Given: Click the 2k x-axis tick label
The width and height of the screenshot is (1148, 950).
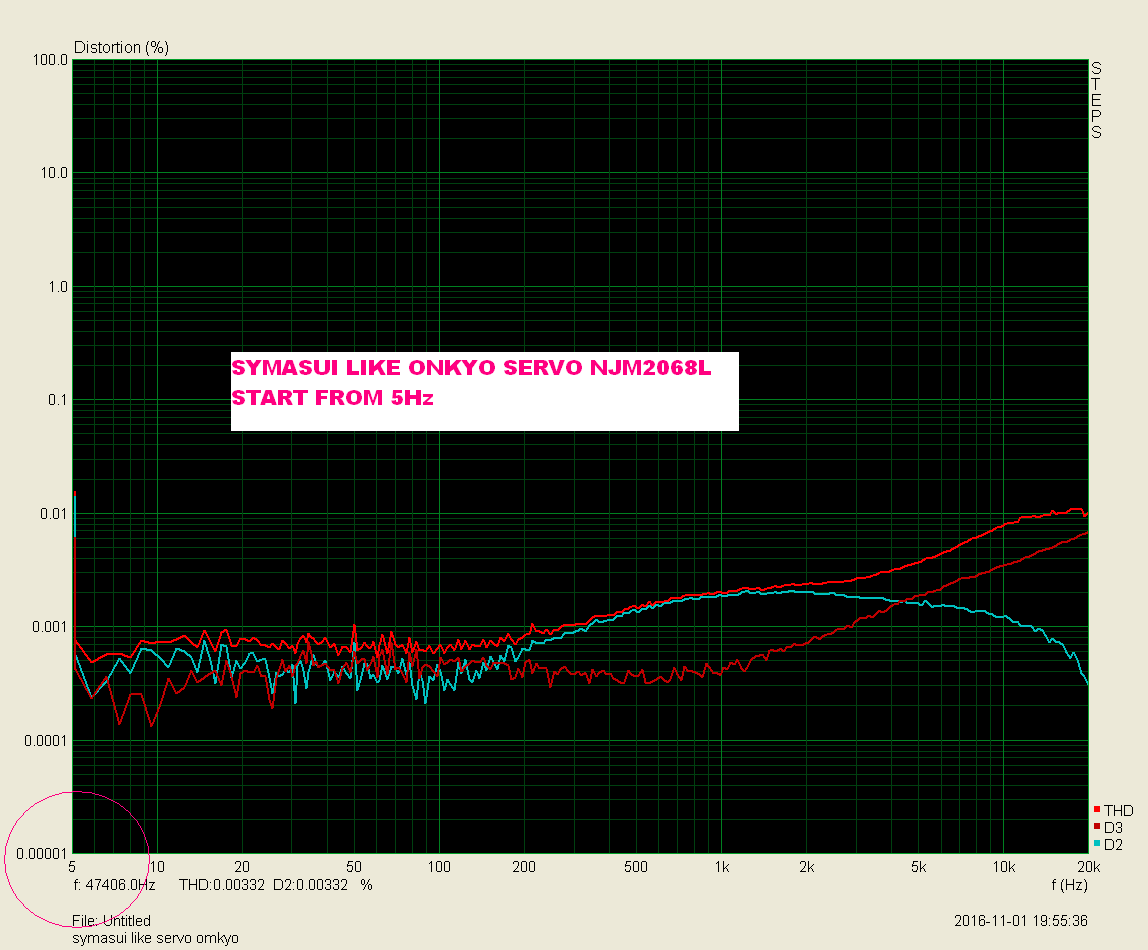Looking at the screenshot, I should click(807, 867).
